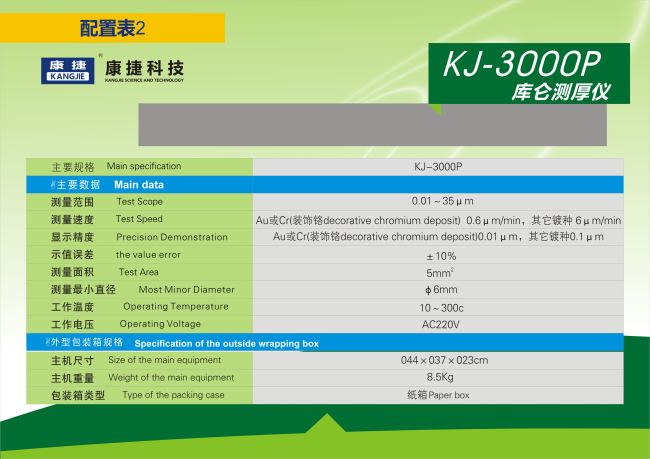
Task: Click the Test Speed value '0.6 μm/min' cell
Action: tap(438, 220)
